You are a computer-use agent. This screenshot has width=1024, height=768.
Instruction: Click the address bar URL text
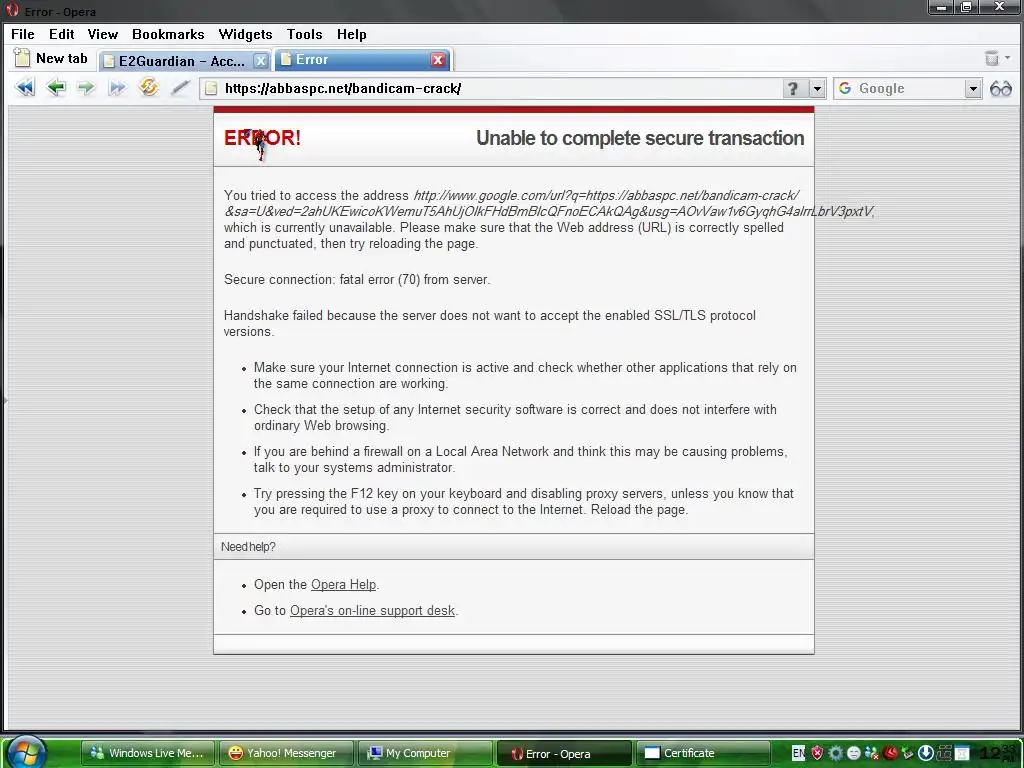(x=343, y=89)
